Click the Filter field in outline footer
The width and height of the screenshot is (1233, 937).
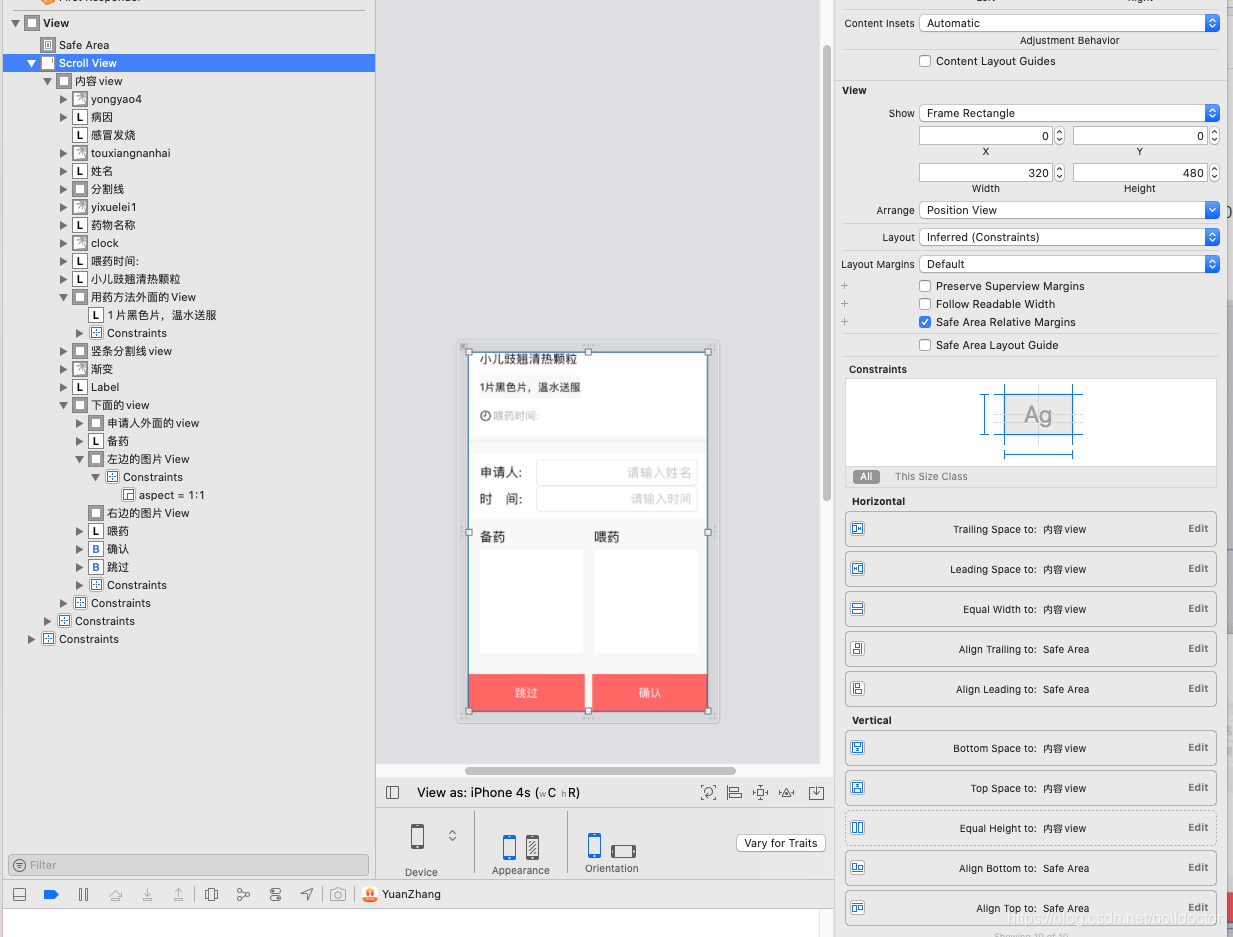185,864
